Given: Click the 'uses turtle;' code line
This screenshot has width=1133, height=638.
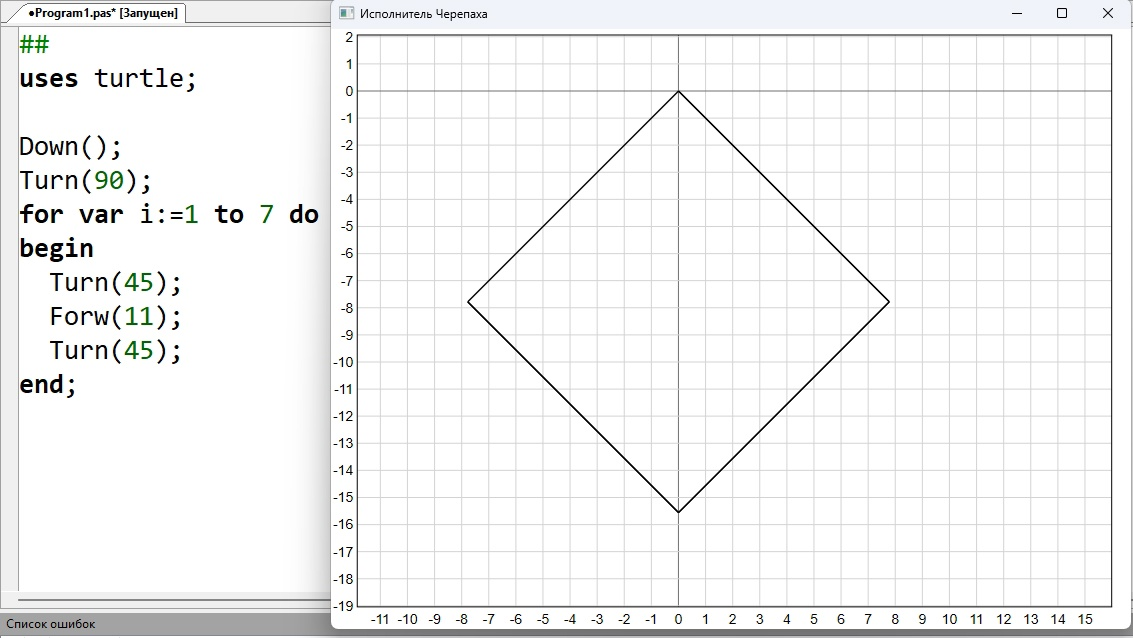Looking at the screenshot, I should 108,78.
